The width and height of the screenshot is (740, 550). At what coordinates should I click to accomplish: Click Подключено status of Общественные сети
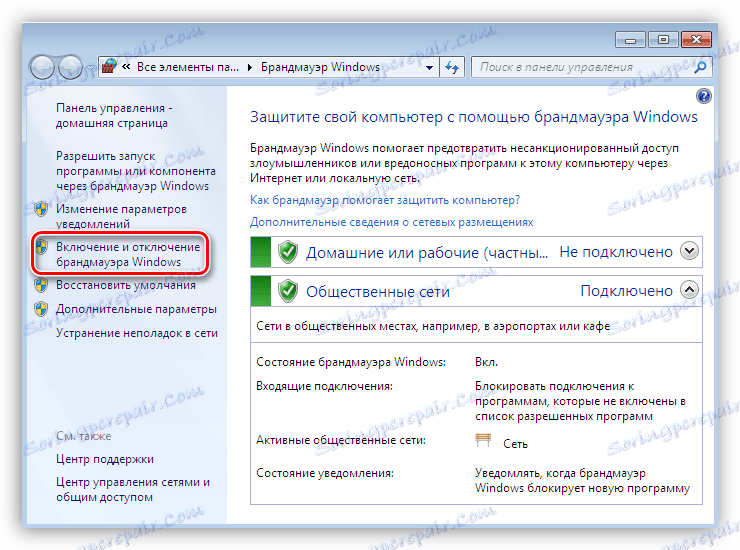coord(626,291)
